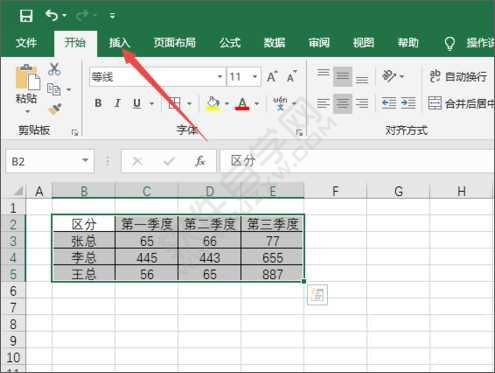The image size is (495, 373).
Task: Click the 合并后居中 merge button
Action: pos(461,104)
